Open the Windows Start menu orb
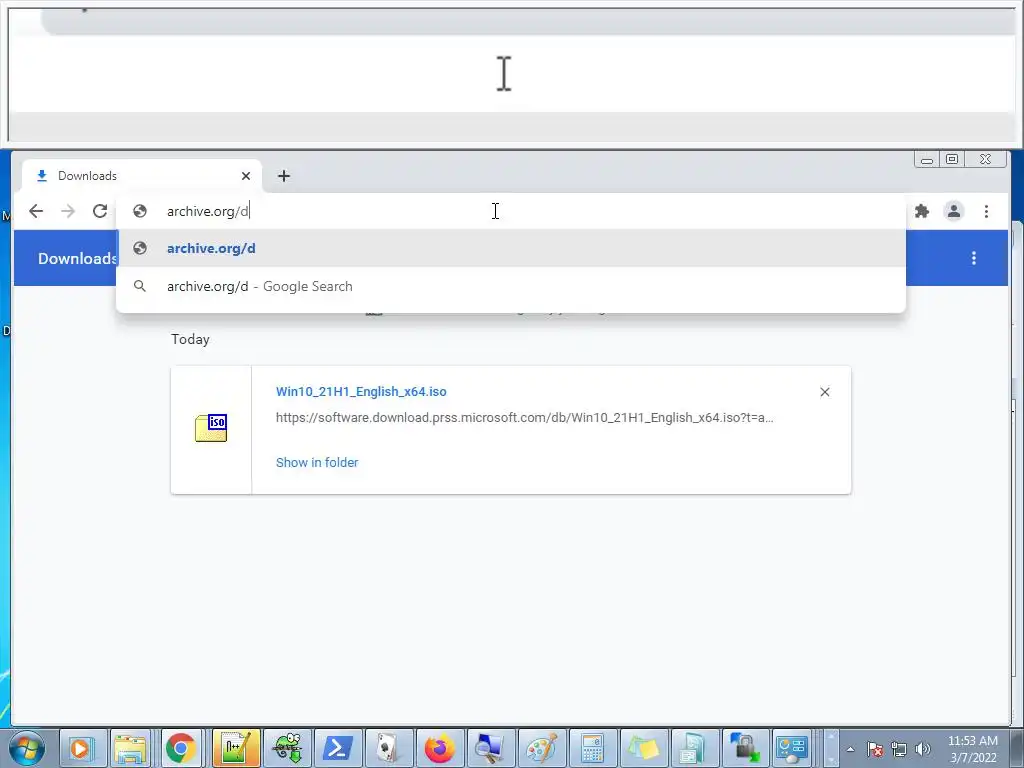Screen dimensions: 1024x768 click(x=26, y=748)
